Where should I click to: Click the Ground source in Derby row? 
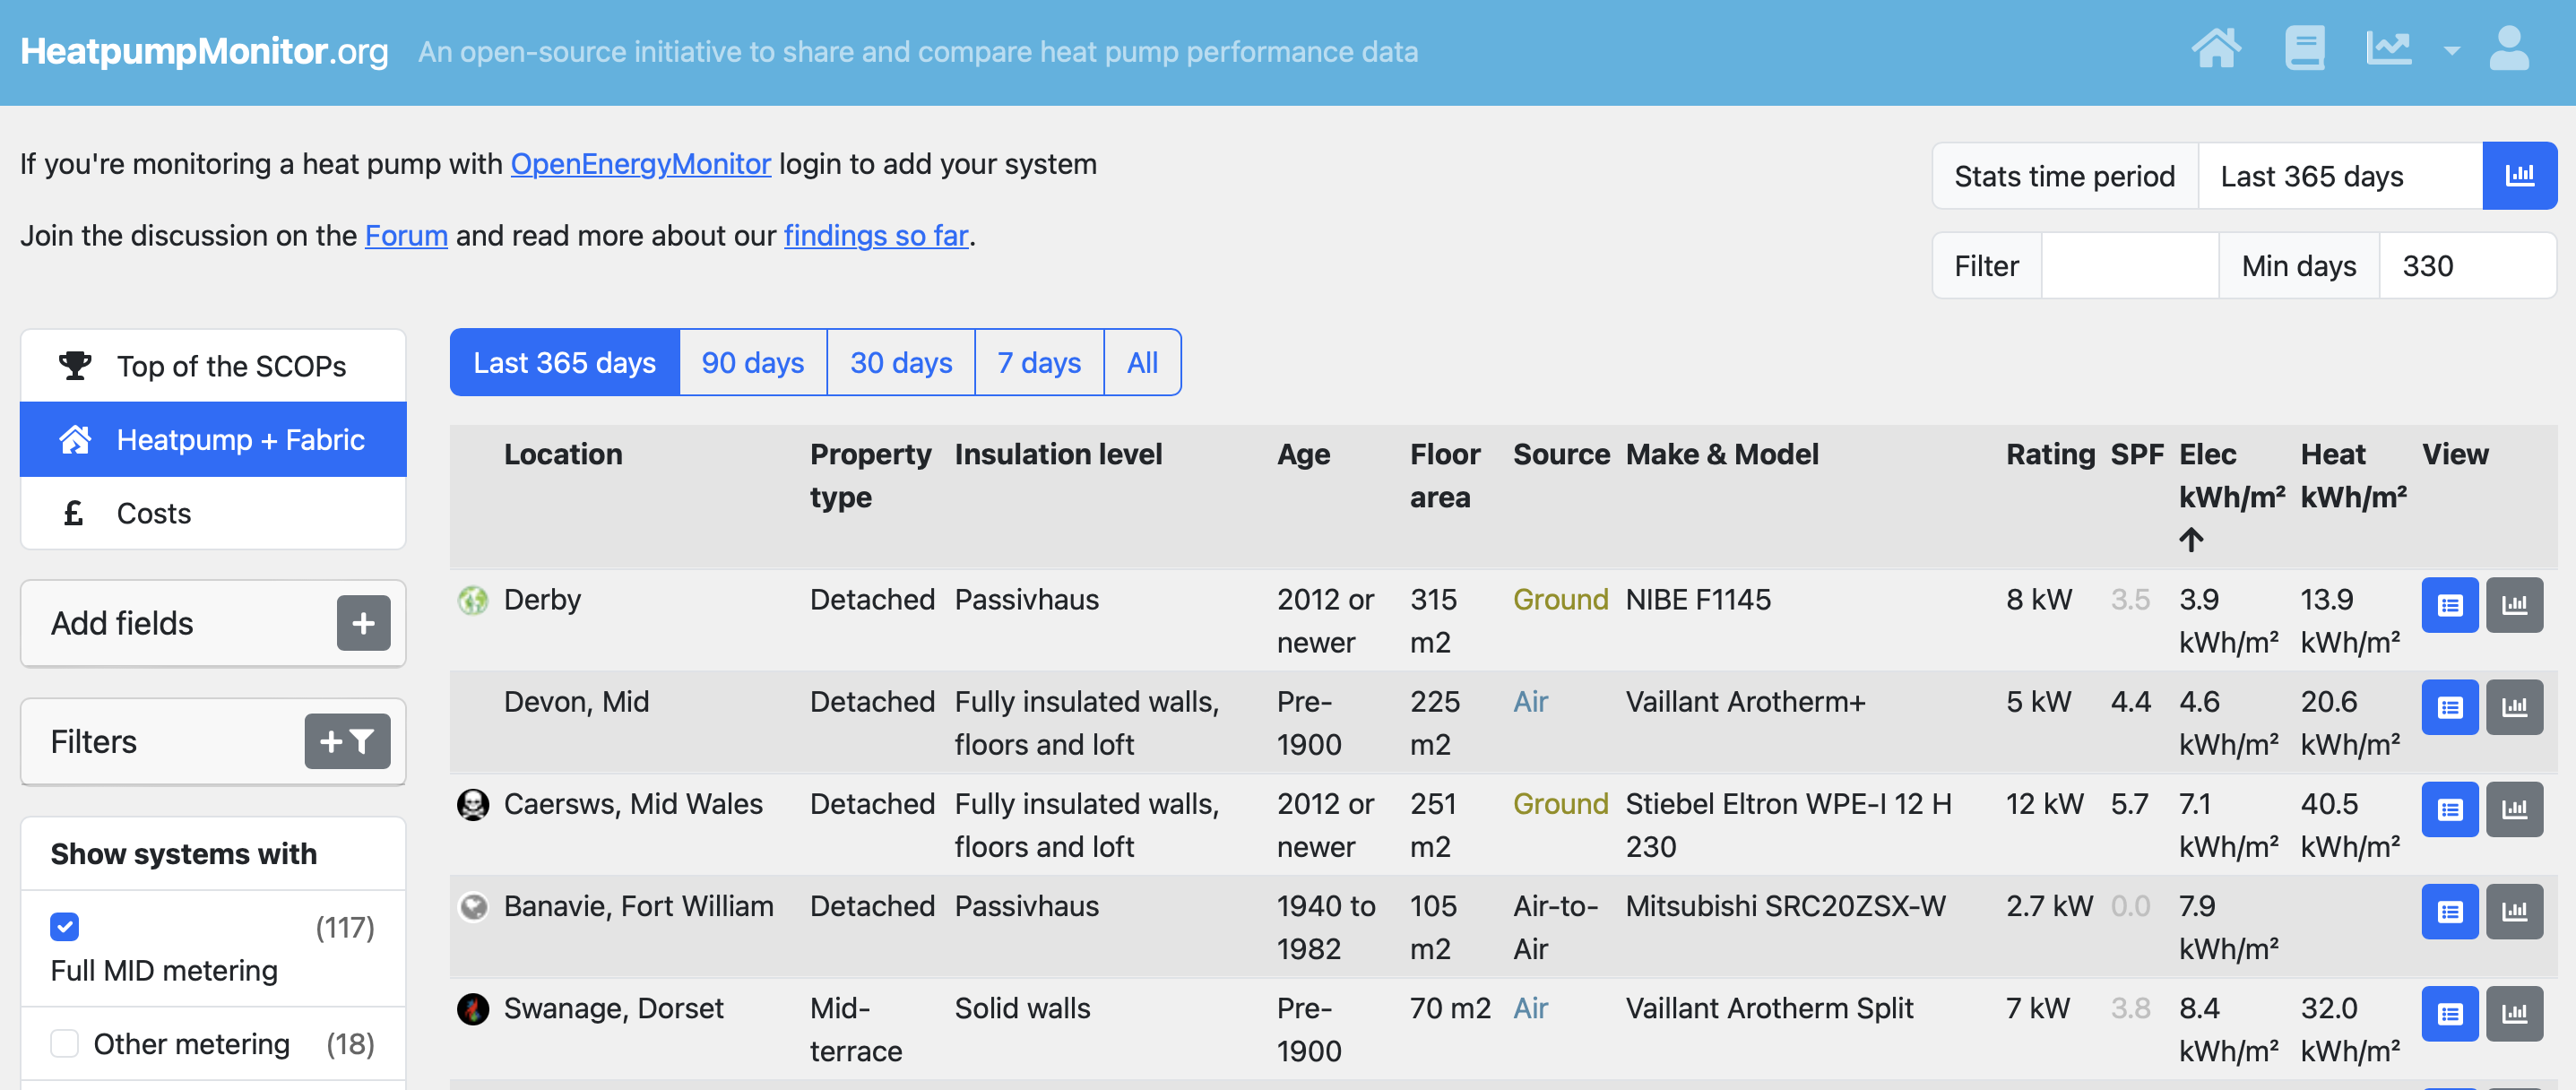pyautogui.click(x=1560, y=599)
